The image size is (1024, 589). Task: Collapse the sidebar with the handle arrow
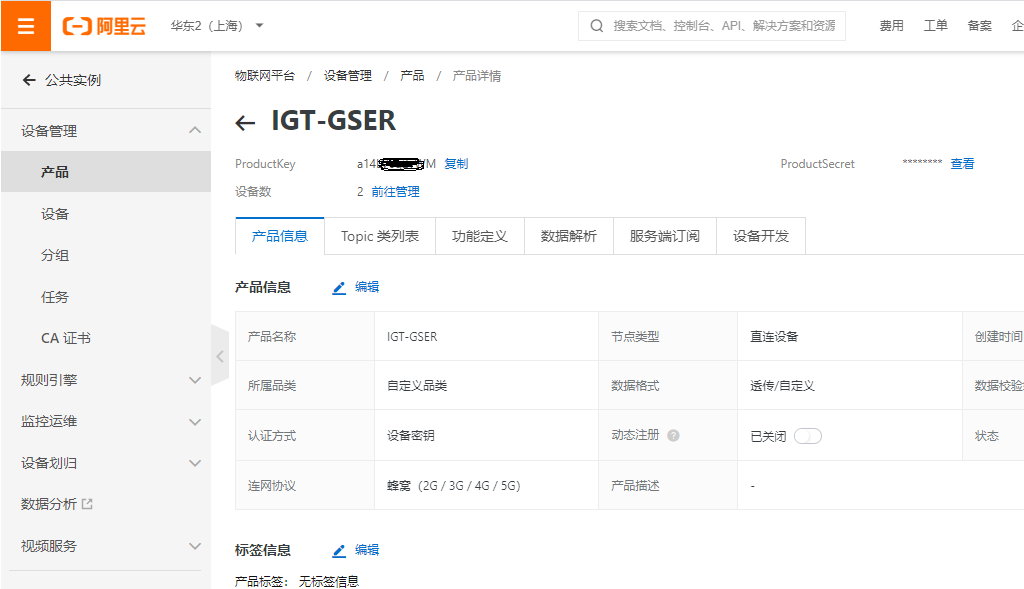[220, 356]
